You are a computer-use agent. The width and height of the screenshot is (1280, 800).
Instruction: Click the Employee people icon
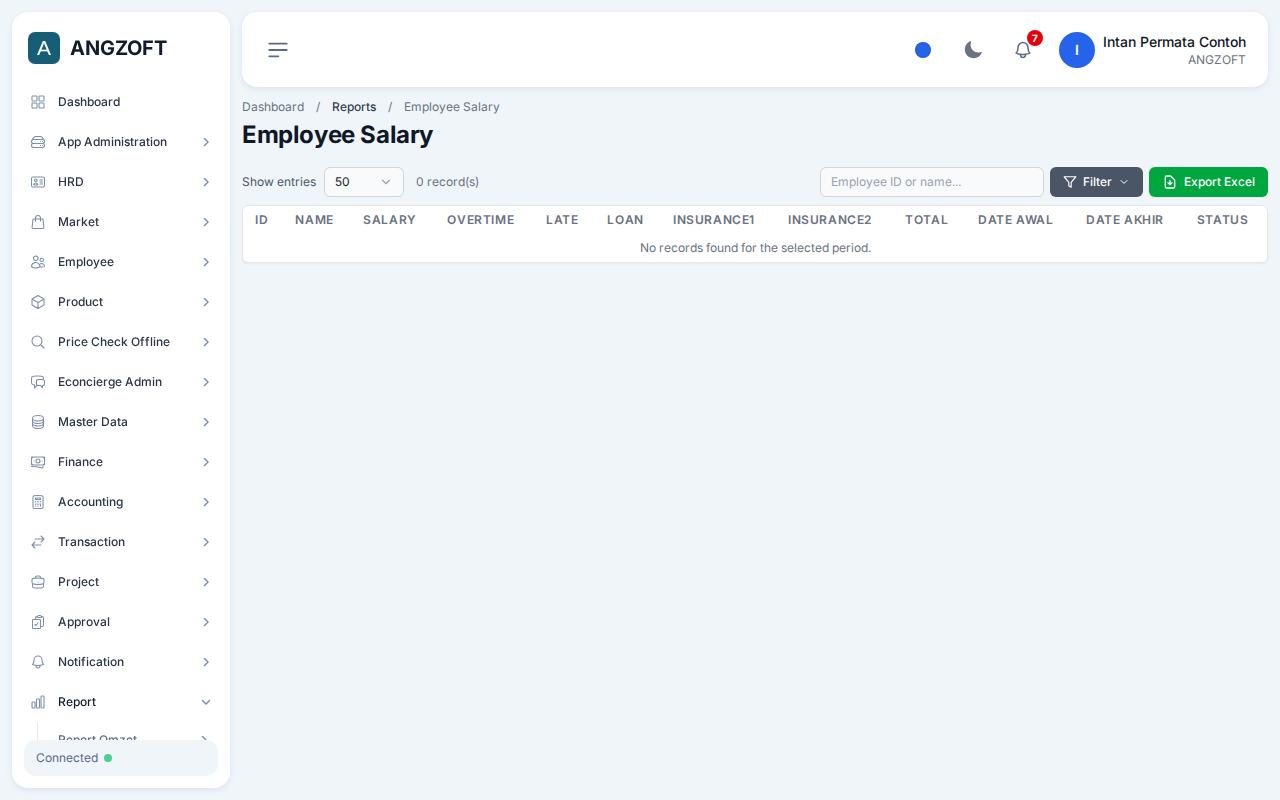[38, 262]
